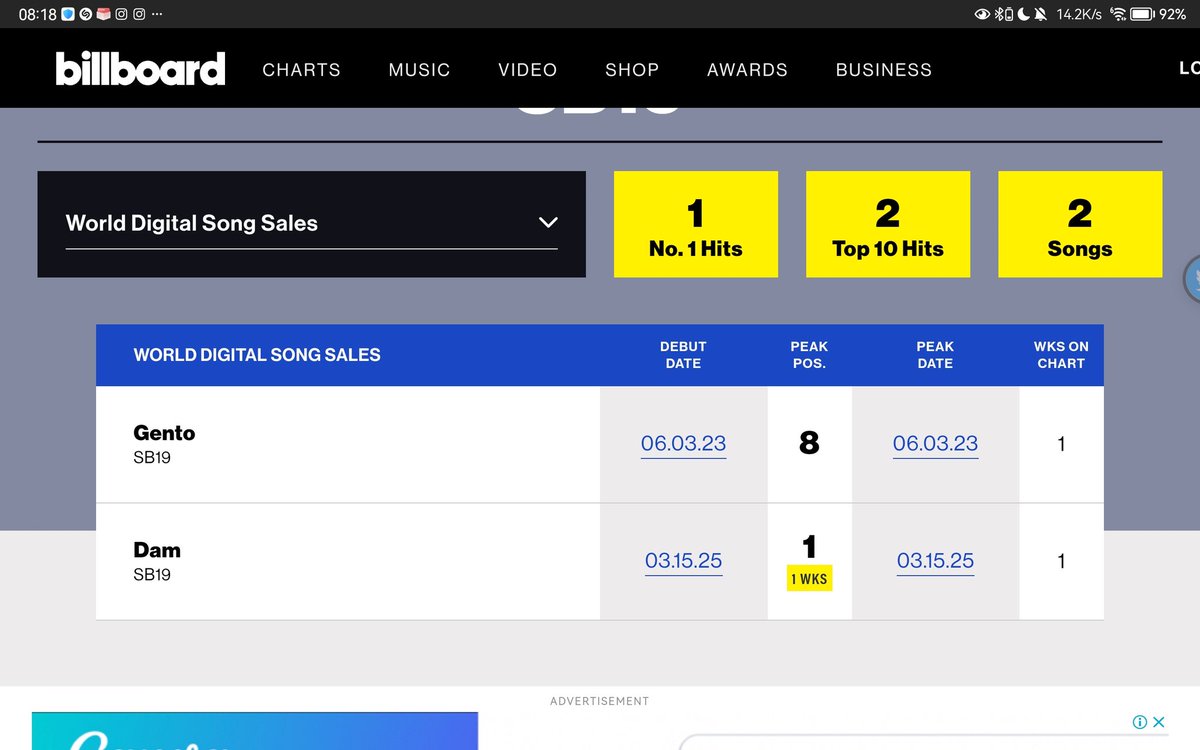Screen dimensions: 1200x750
Task: Click the yellow 1 WKS badge
Action: (x=809, y=579)
